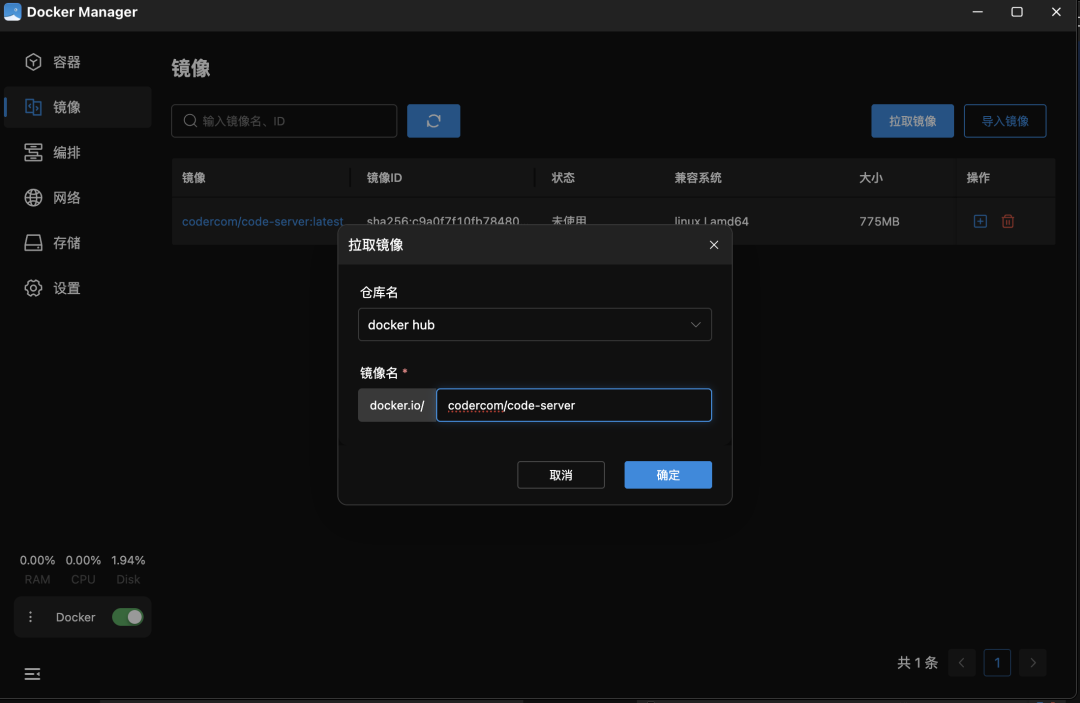
Task: Click the linux | amd64 compatibility cell
Action: pyautogui.click(x=712, y=221)
